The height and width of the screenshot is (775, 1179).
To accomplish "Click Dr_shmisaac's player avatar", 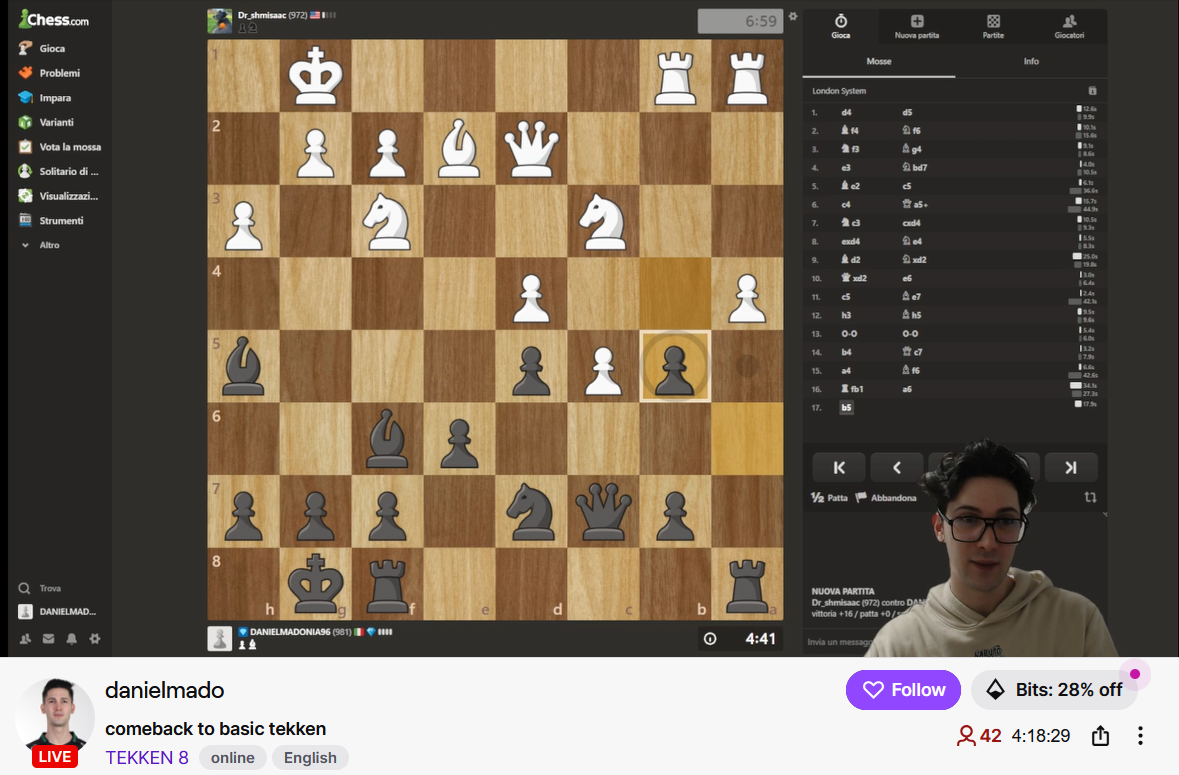I will (x=220, y=21).
